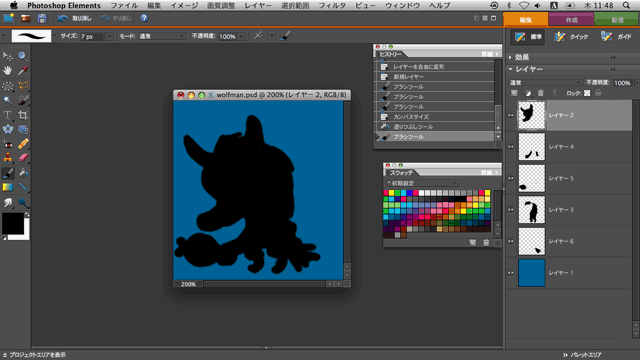Image resolution: width=640 pixels, height=360 pixels.
Task: Click the new layer icon in Layers panel
Action: pyautogui.click(x=514, y=93)
